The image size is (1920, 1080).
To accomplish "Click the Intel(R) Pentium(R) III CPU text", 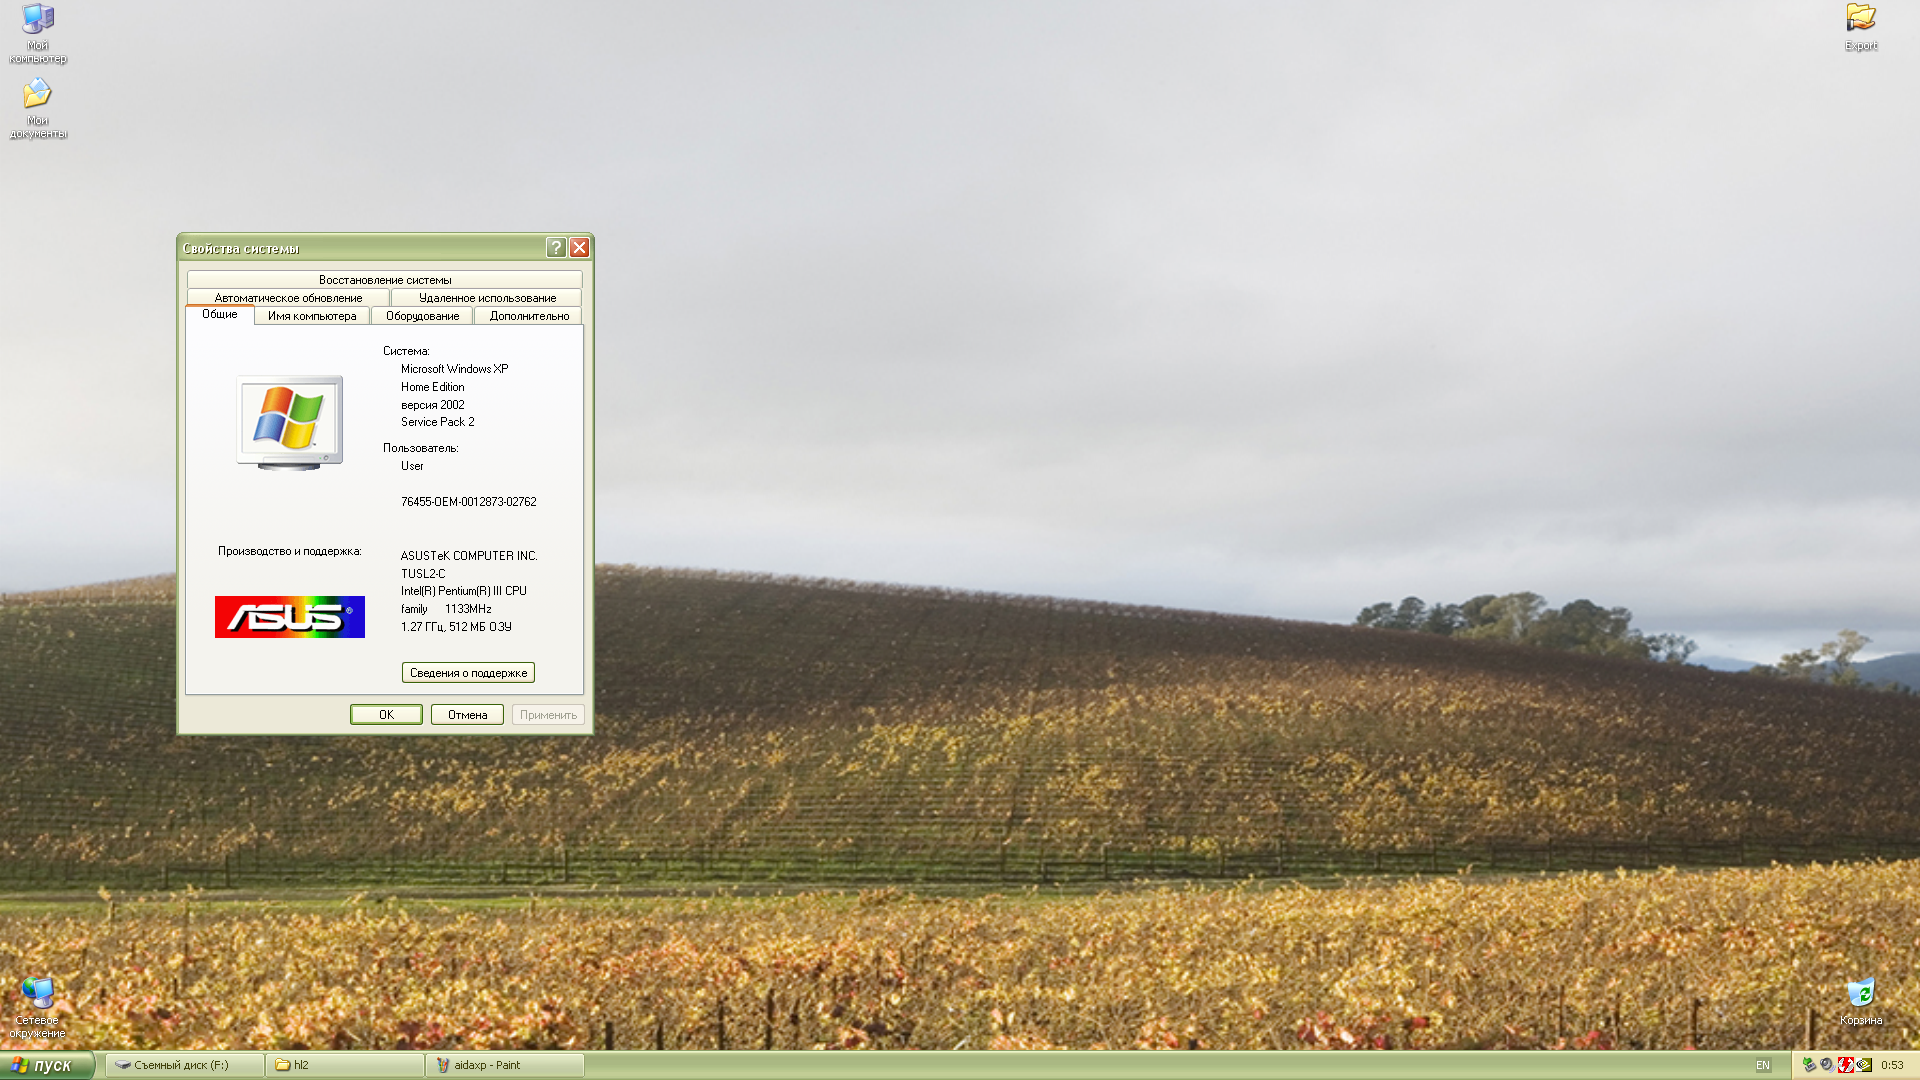I will pos(464,591).
